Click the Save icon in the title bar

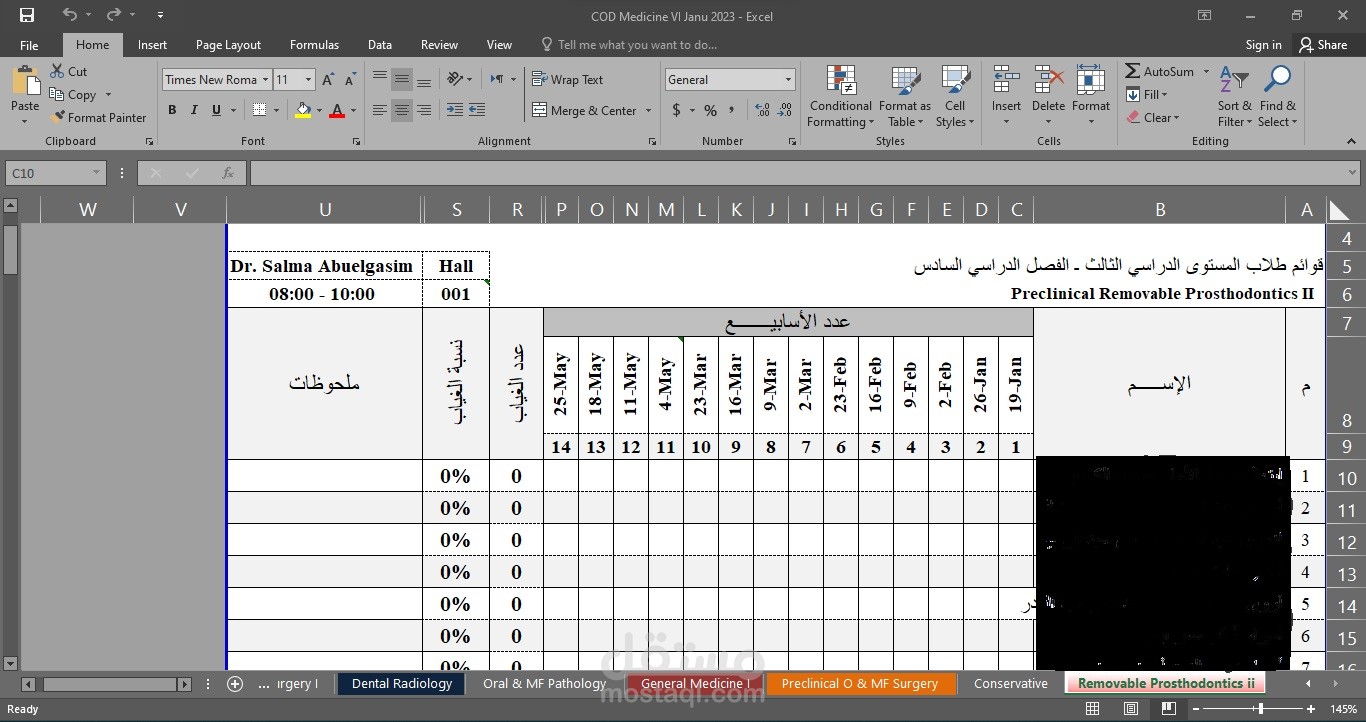coord(27,15)
